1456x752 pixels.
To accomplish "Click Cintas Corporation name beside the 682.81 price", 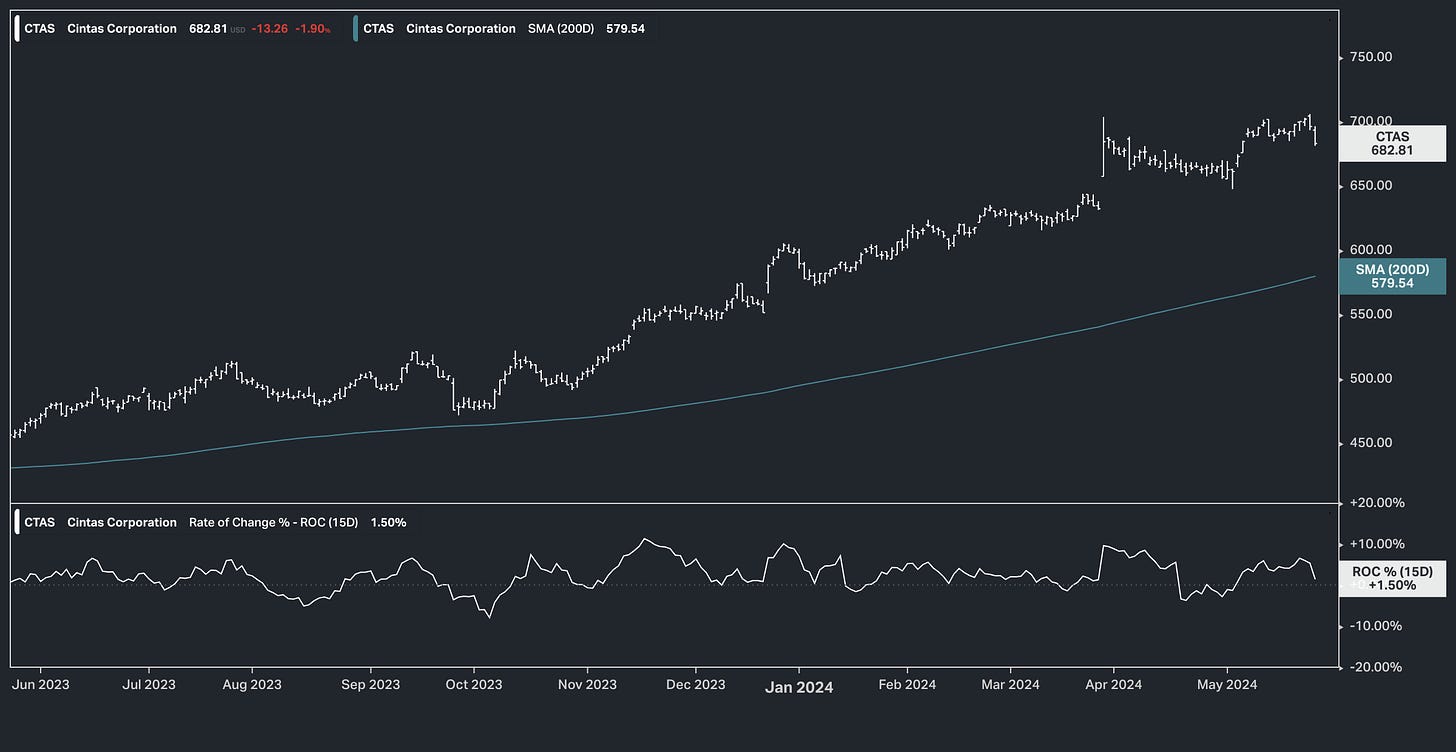I will [122, 29].
